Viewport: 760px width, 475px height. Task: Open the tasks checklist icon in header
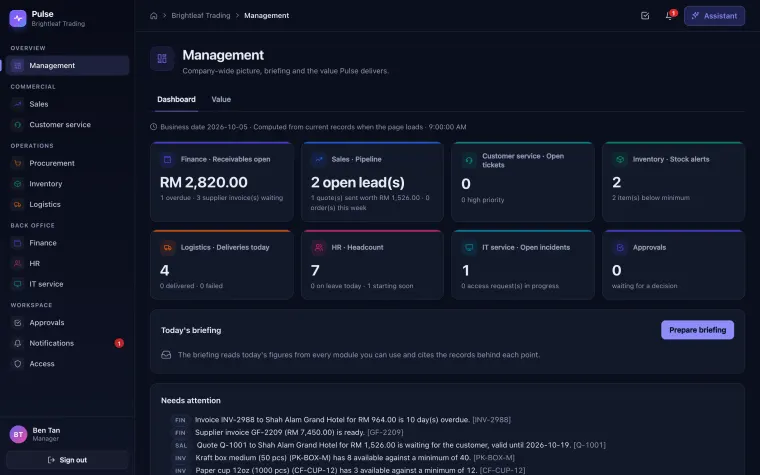click(x=645, y=16)
